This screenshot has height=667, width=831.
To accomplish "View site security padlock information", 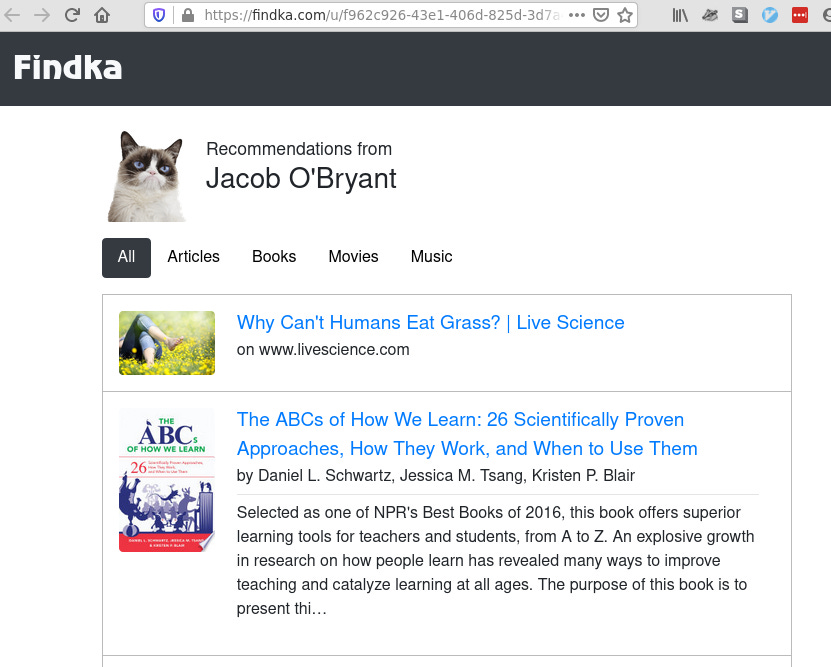I will tap(187, 15).
